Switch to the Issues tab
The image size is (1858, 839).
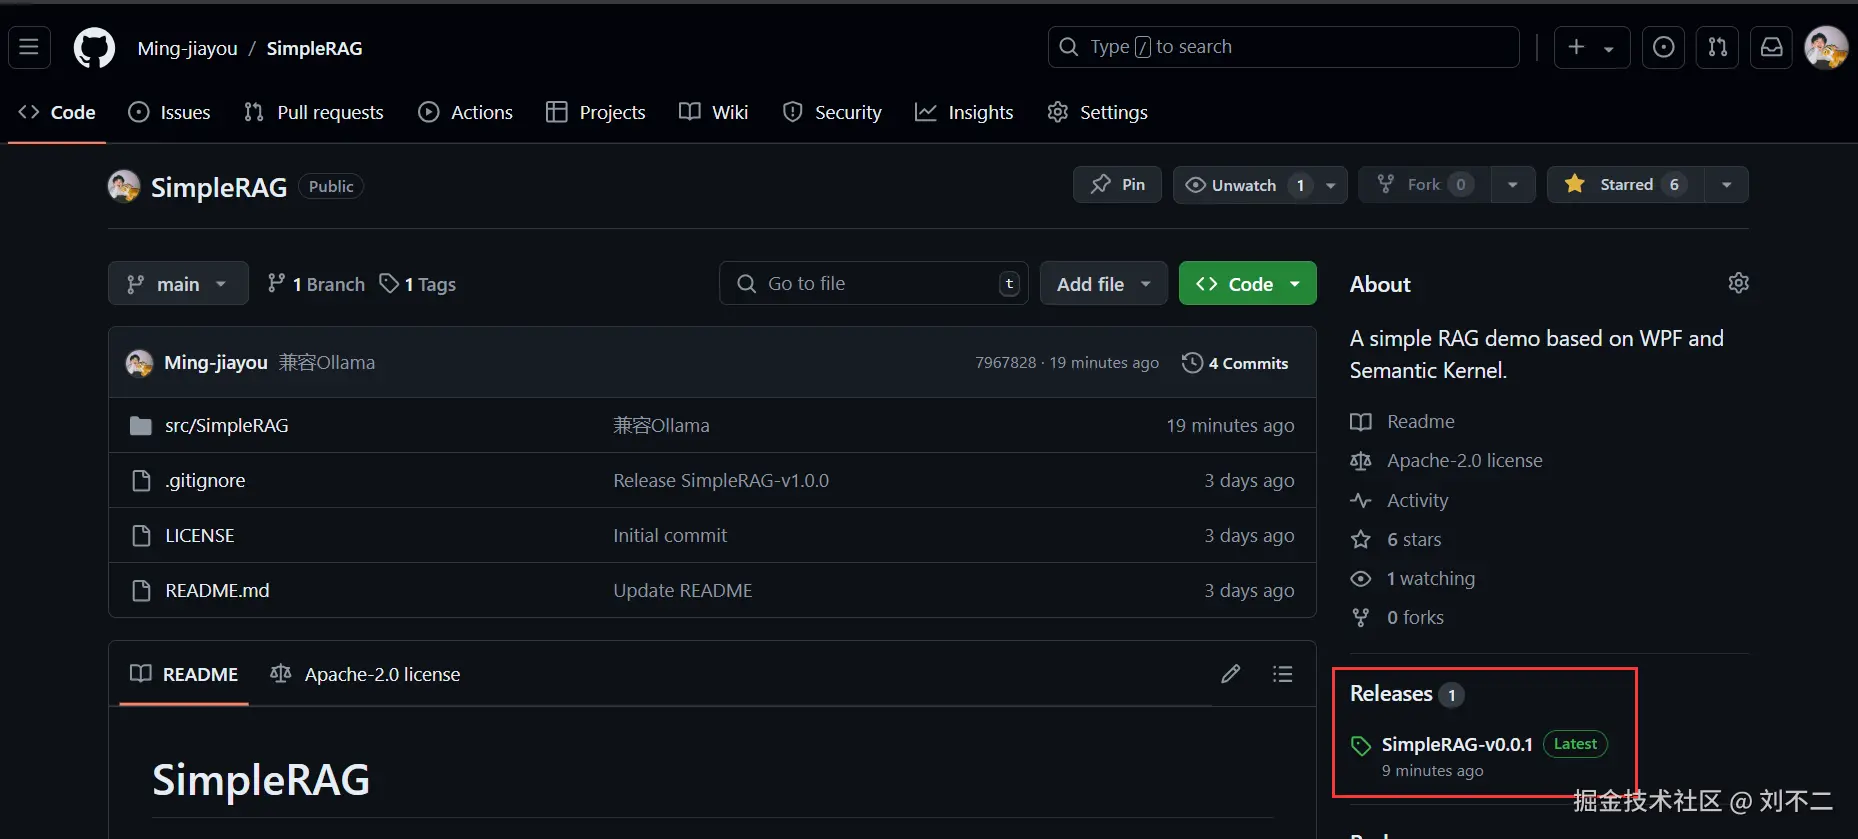click(170, 112)
